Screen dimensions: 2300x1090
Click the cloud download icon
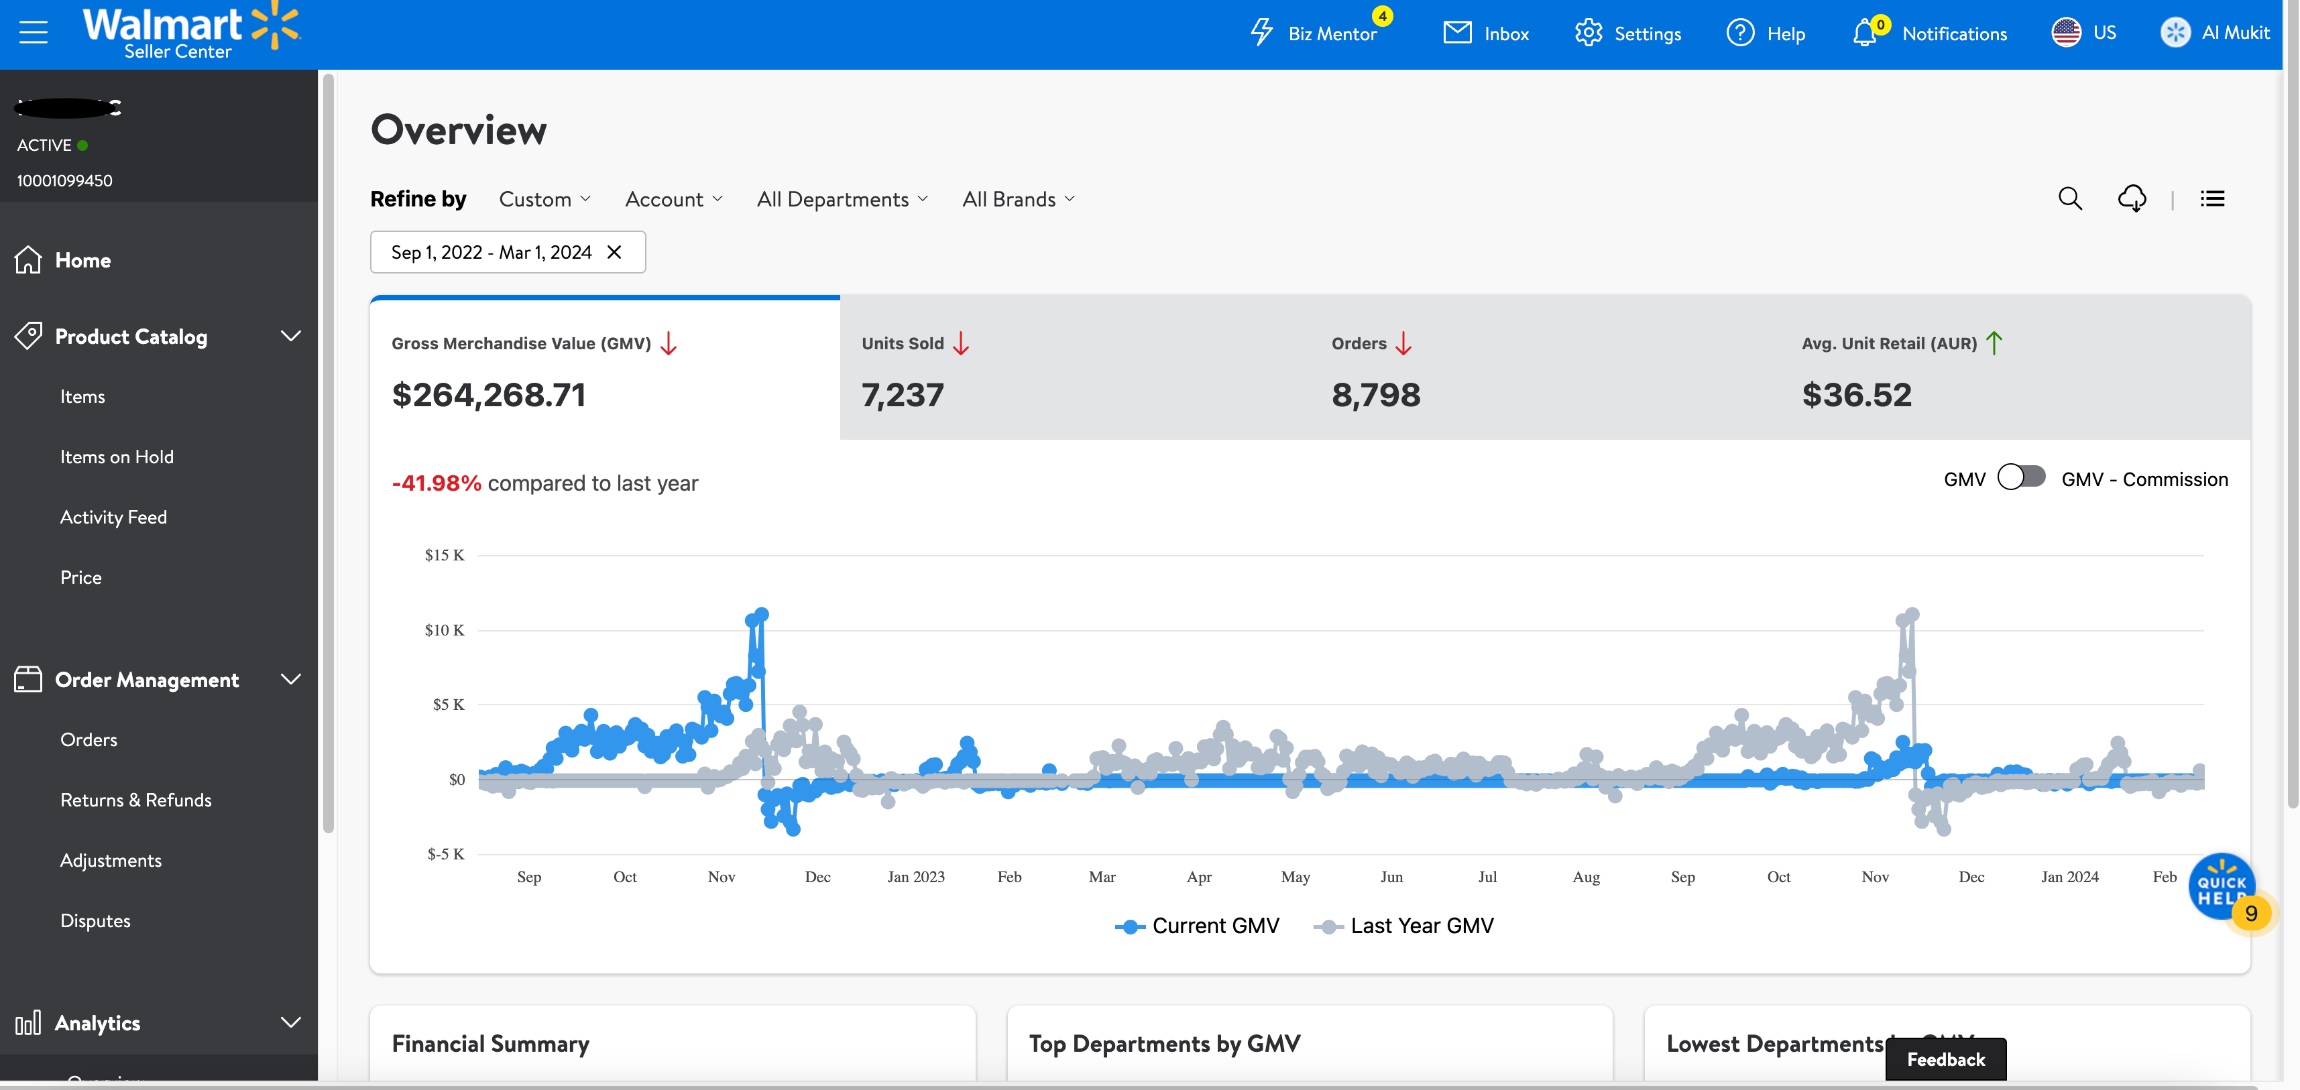[2132, 199]
